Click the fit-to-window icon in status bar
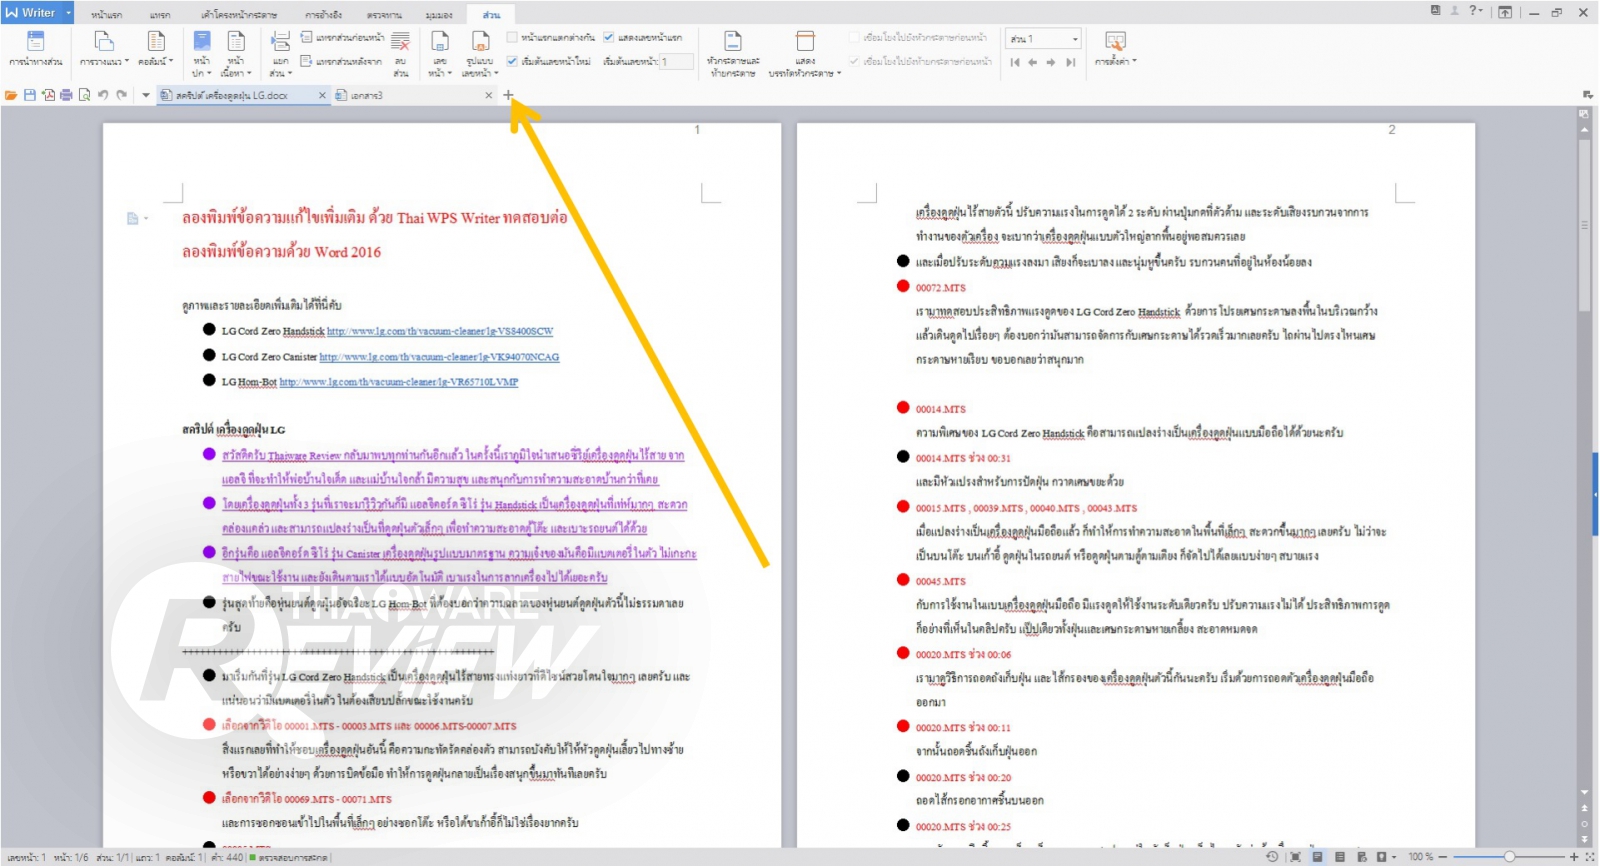Image resolution: width=1600 pixels, height=866 pixels. 1589,857
